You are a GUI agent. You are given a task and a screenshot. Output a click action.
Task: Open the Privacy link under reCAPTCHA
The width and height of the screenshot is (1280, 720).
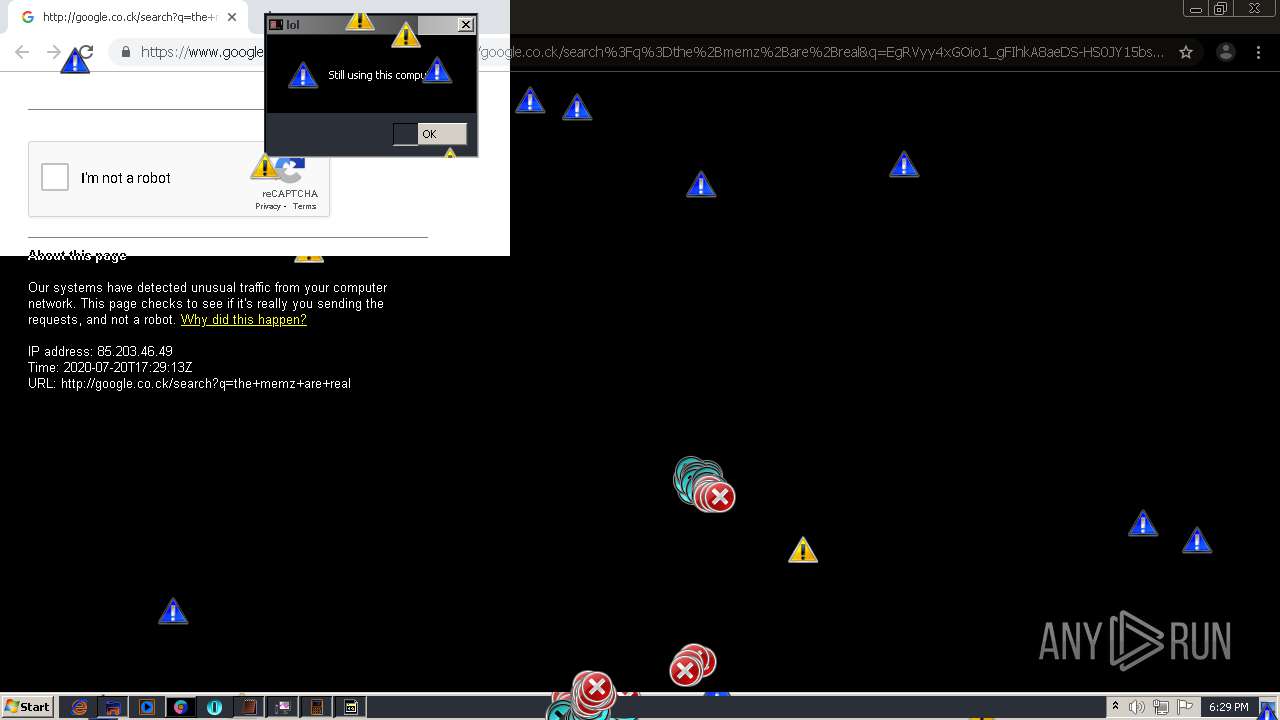[267, 206]
